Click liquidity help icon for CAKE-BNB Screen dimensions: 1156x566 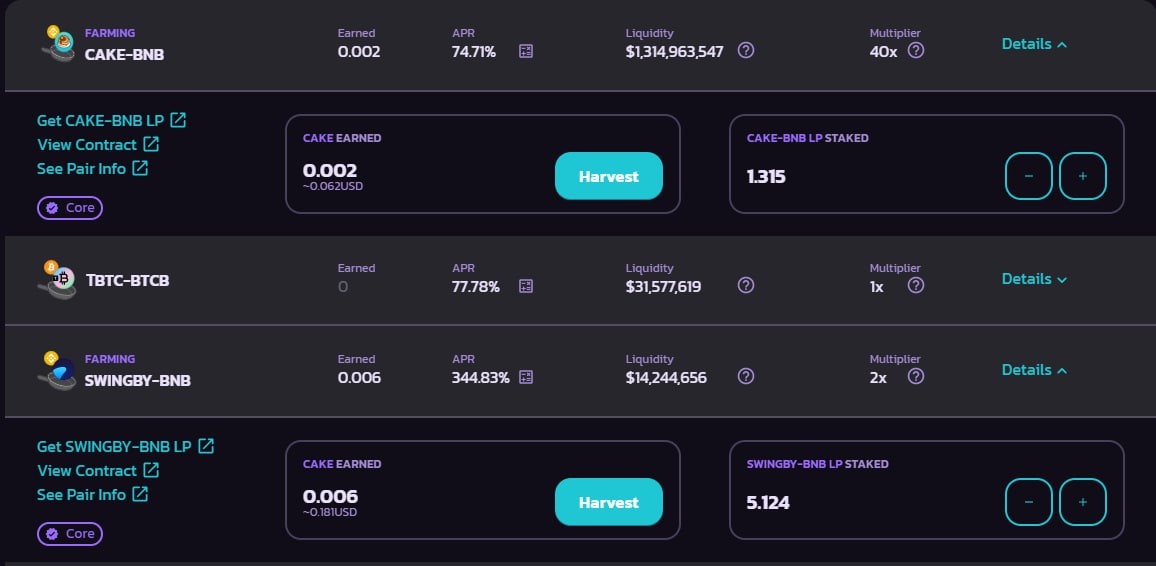click(746, 50)
